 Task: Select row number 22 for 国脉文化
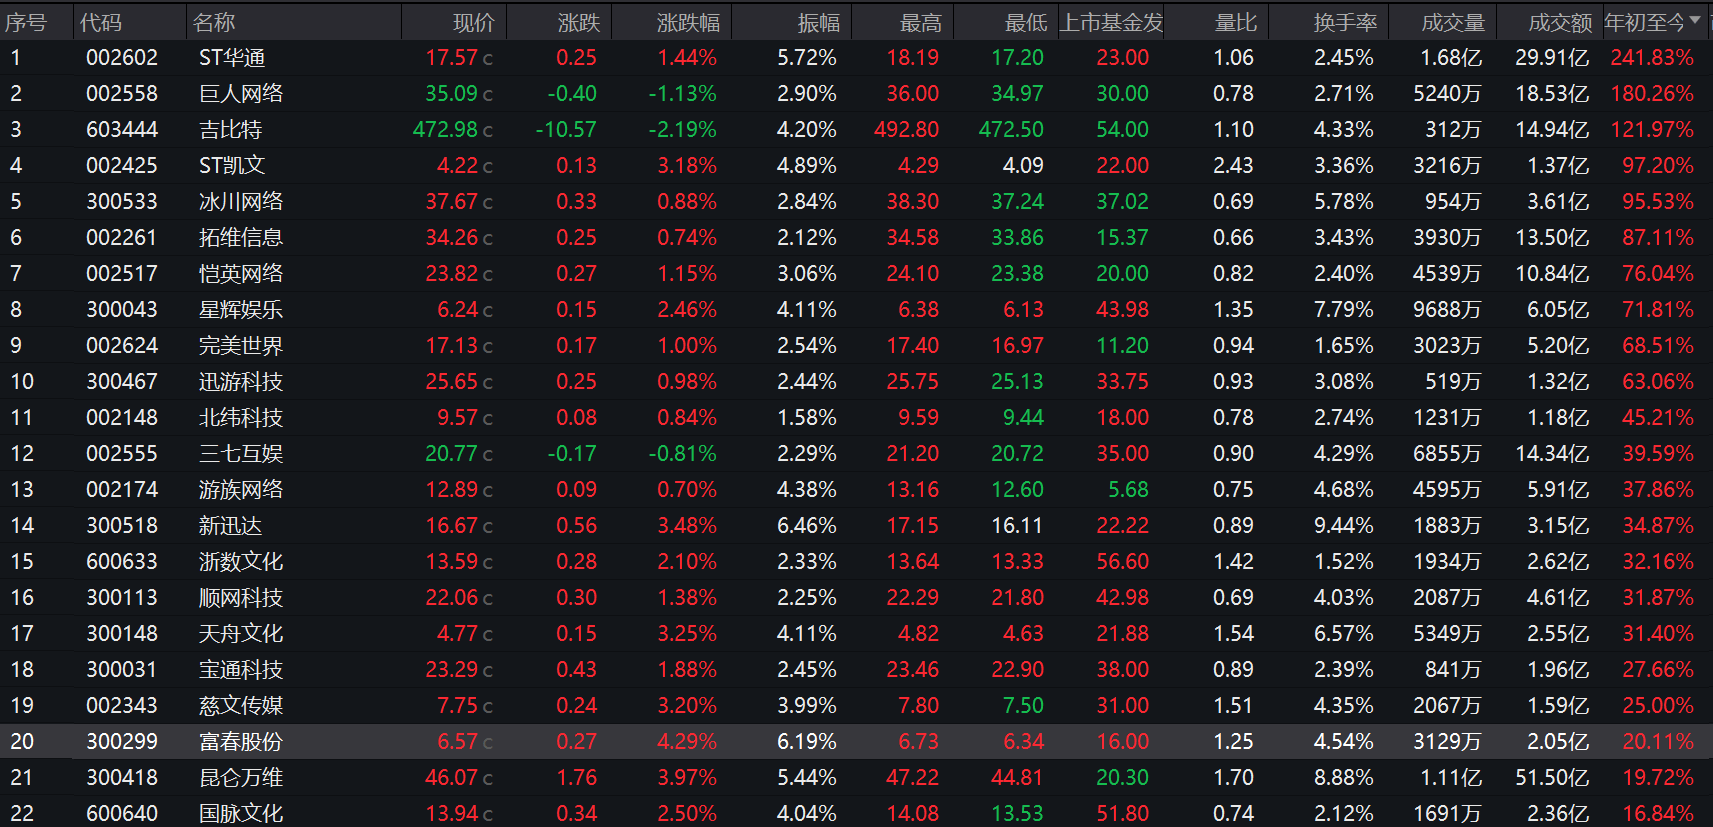tap(22, 814)
